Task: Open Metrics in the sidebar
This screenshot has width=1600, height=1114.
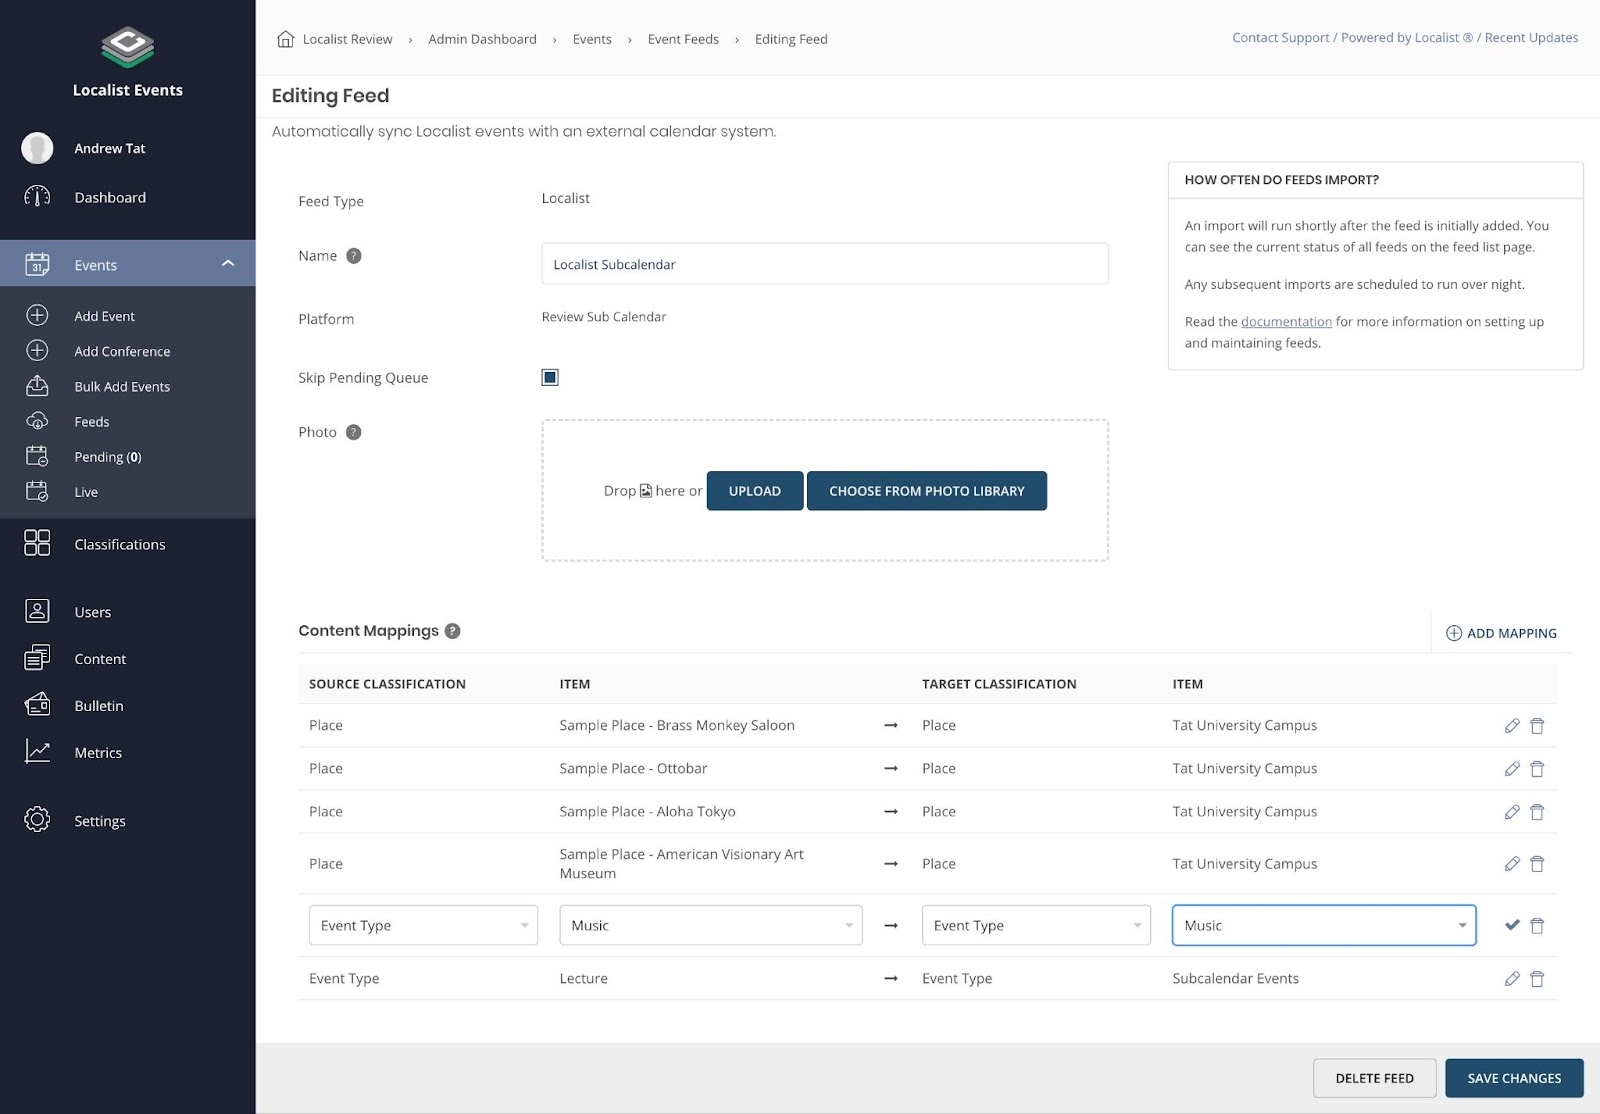Action: [98, 753]
